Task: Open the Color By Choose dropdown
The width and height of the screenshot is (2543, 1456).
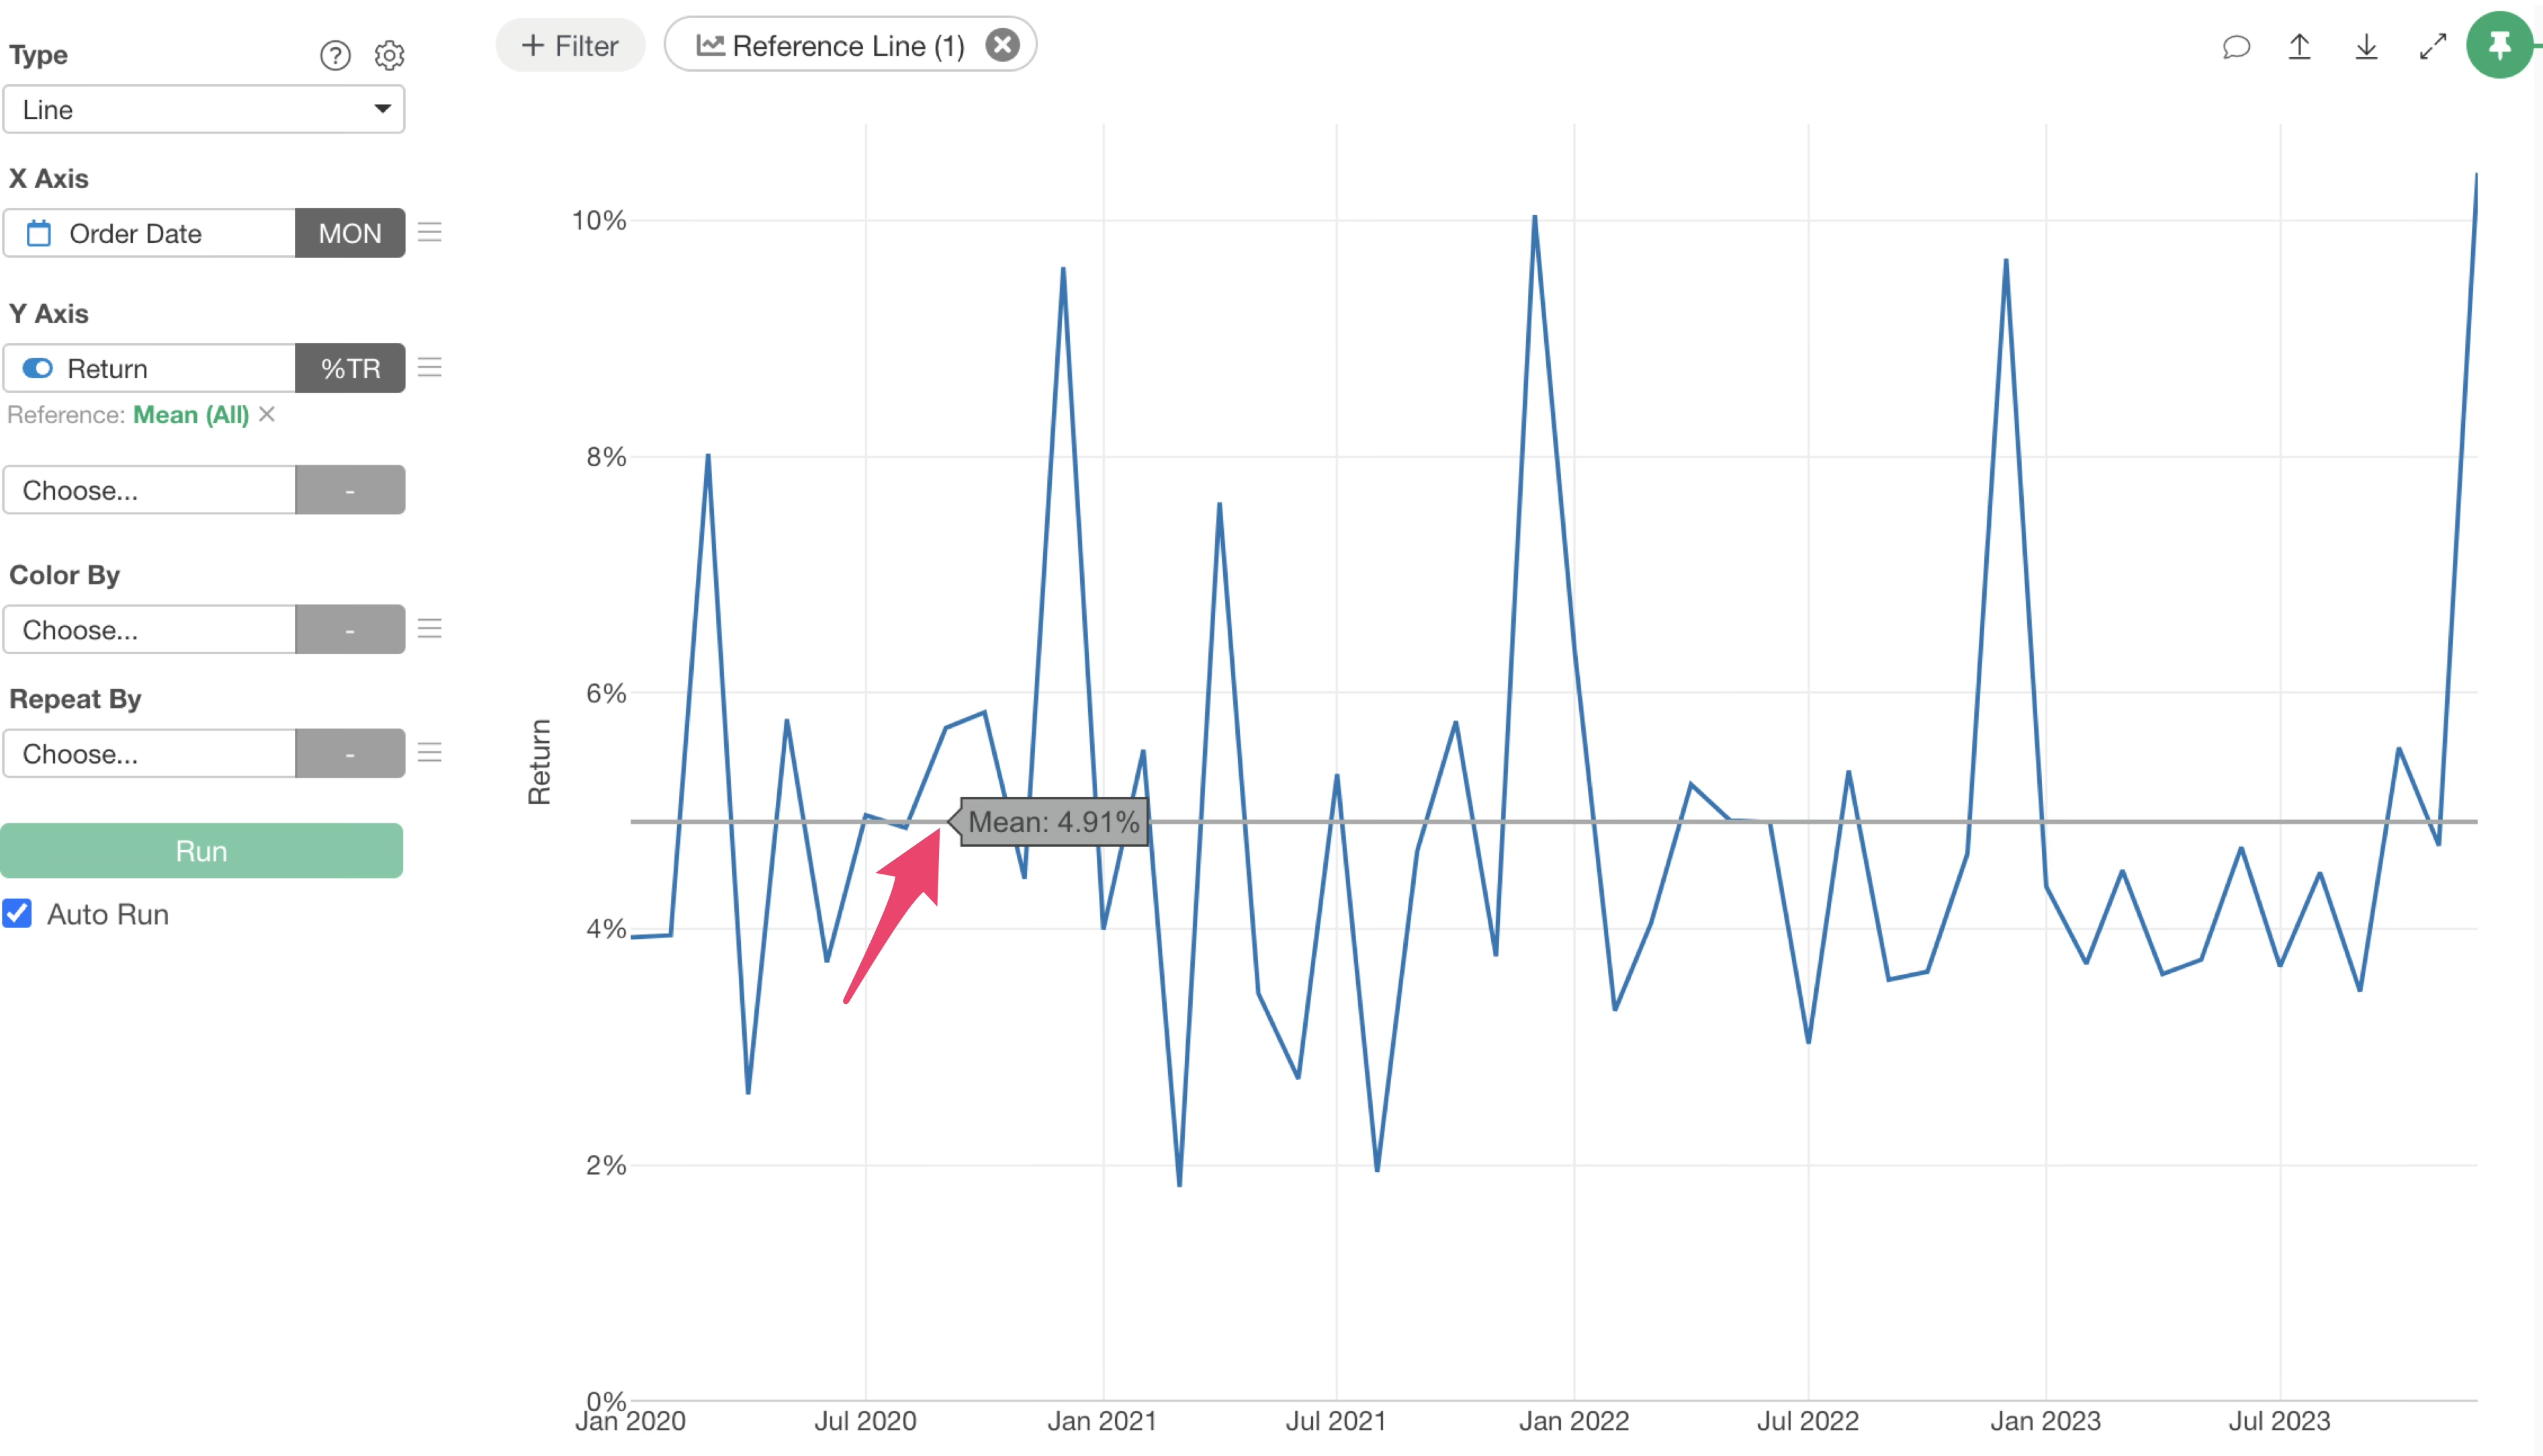Action: pyautogui.click(x=150, y=629)
